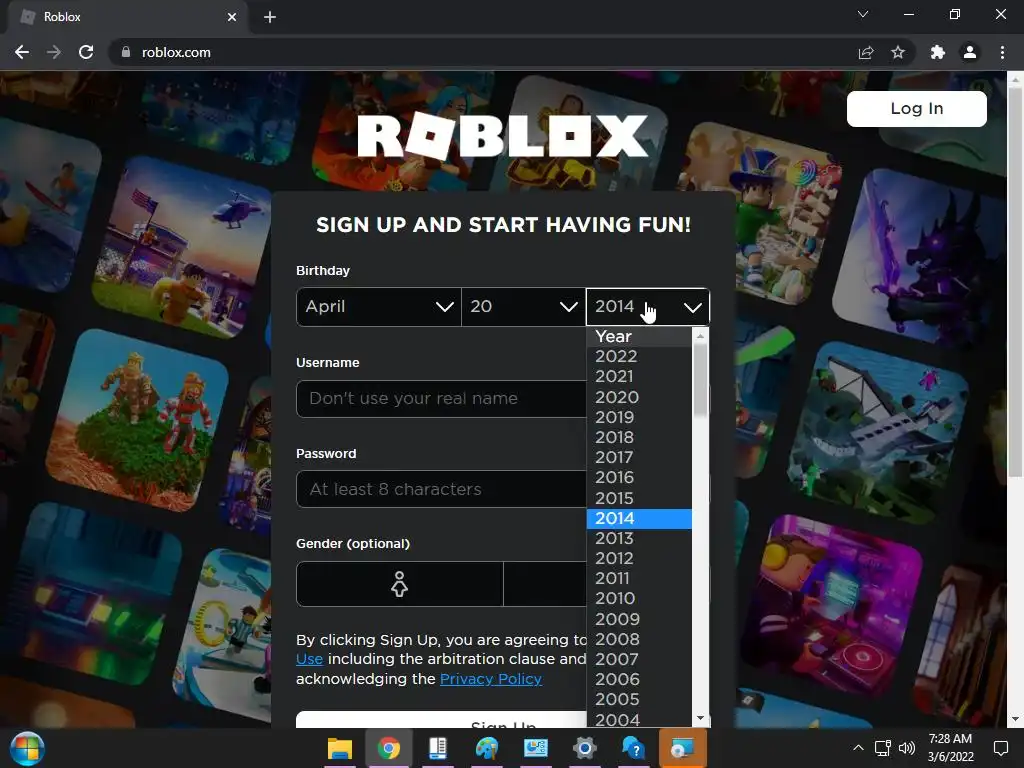
Task: Choose 2018 from the year list
Action: (639, 437)
